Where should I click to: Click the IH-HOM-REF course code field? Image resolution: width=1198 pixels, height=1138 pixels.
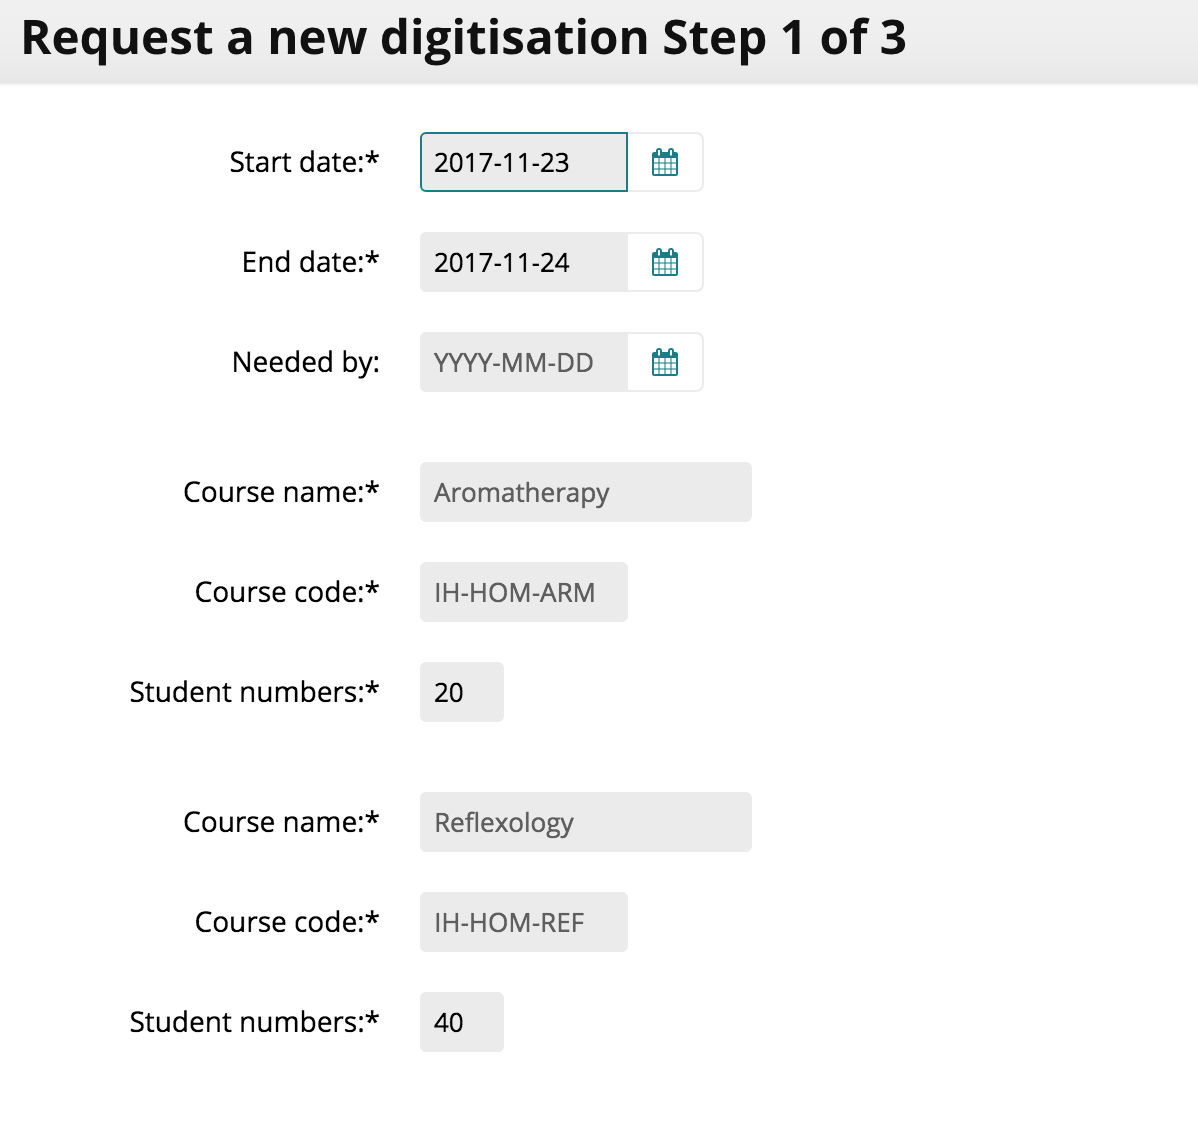click(523, 922)
